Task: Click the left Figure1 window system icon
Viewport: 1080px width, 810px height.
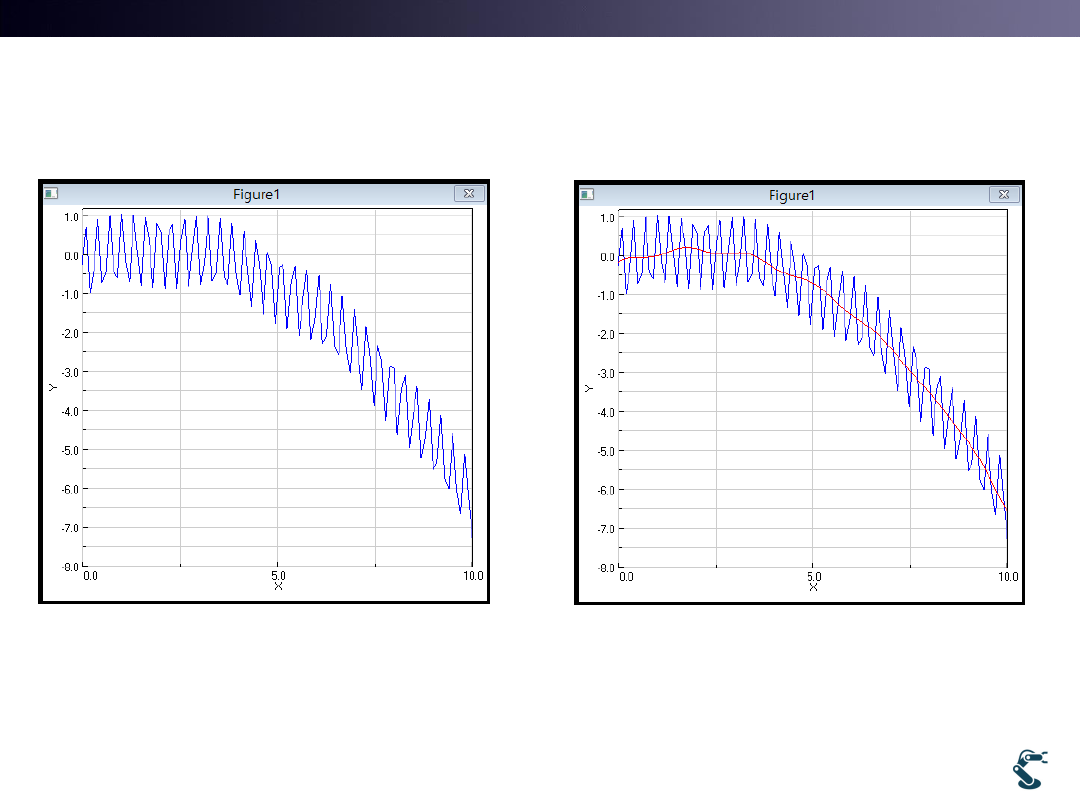Action: pos(52,194)
